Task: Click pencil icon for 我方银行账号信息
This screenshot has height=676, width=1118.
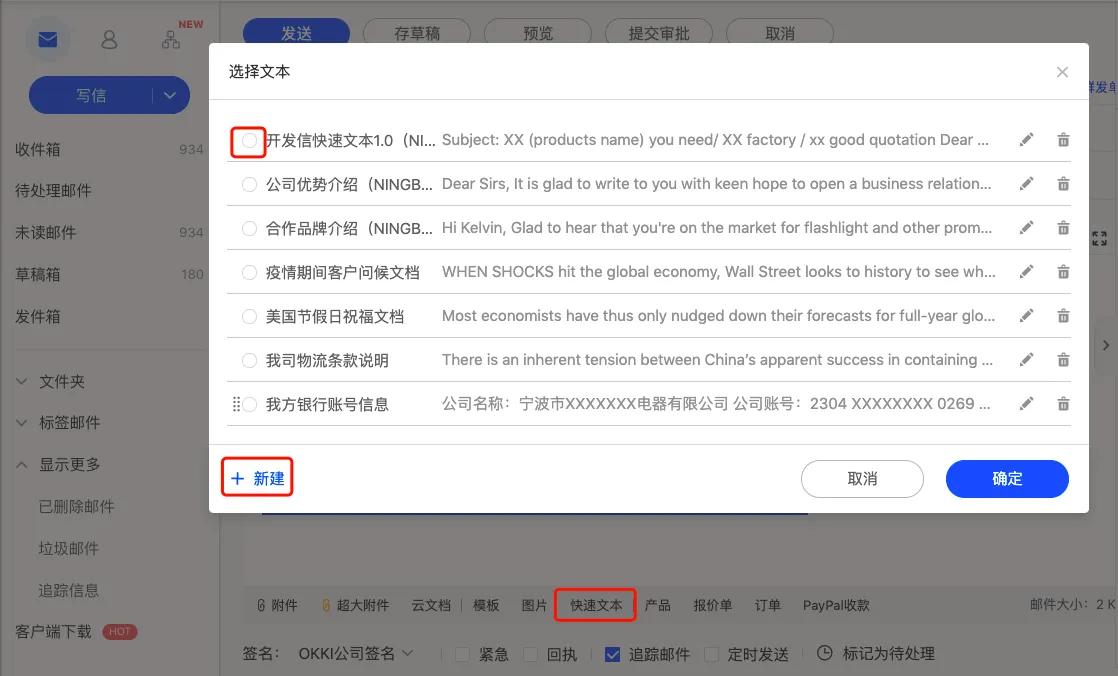Action: tap(1026, 404)
